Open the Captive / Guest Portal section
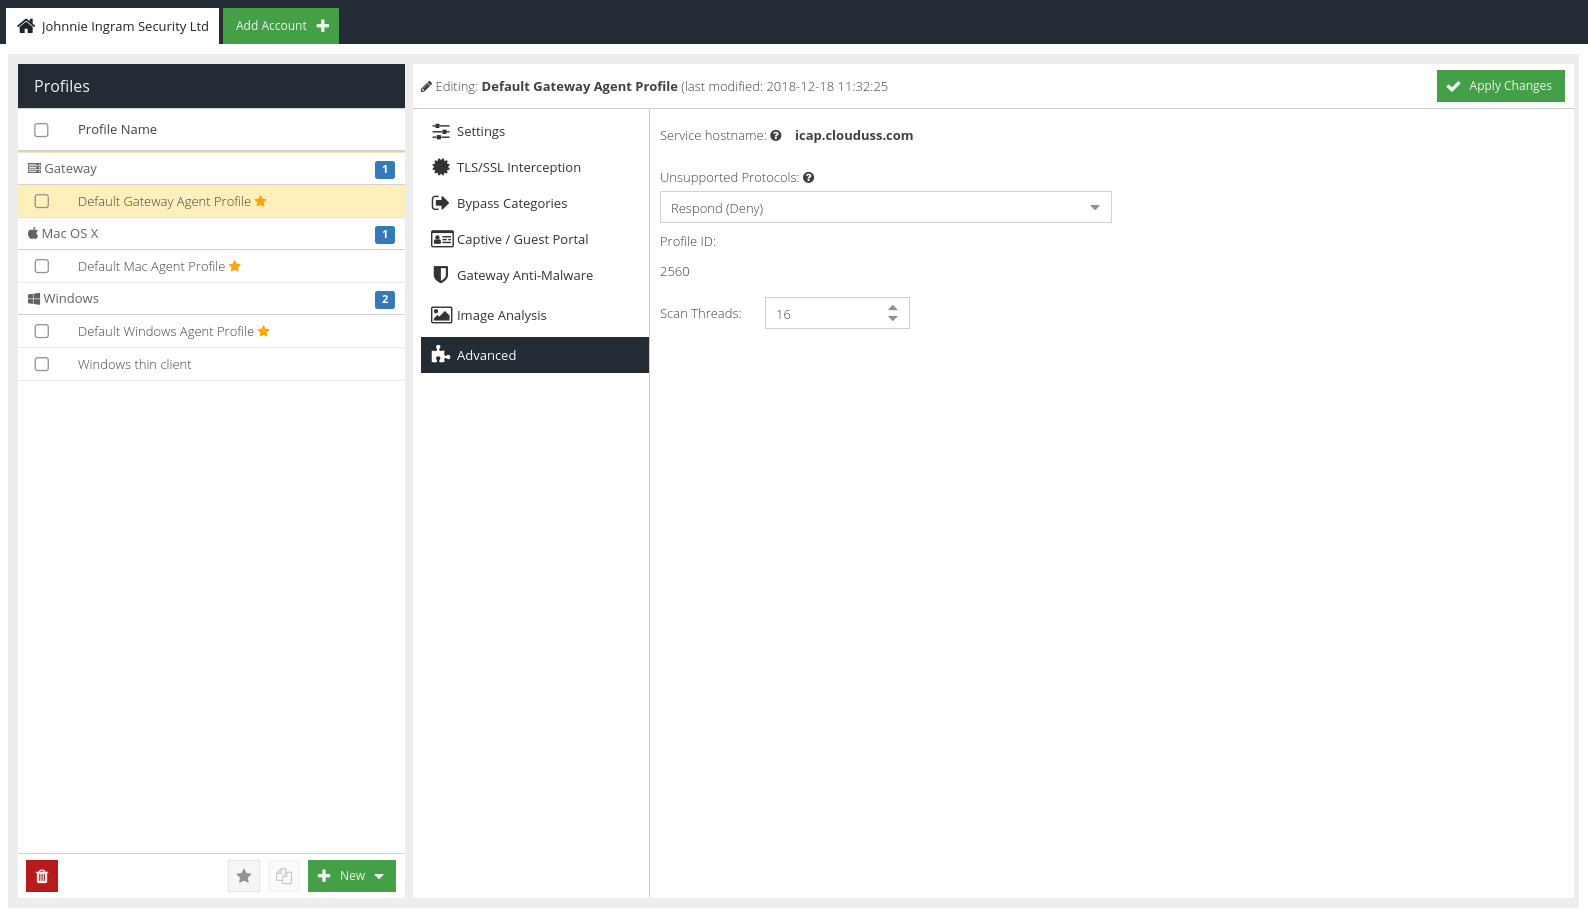 535,239
